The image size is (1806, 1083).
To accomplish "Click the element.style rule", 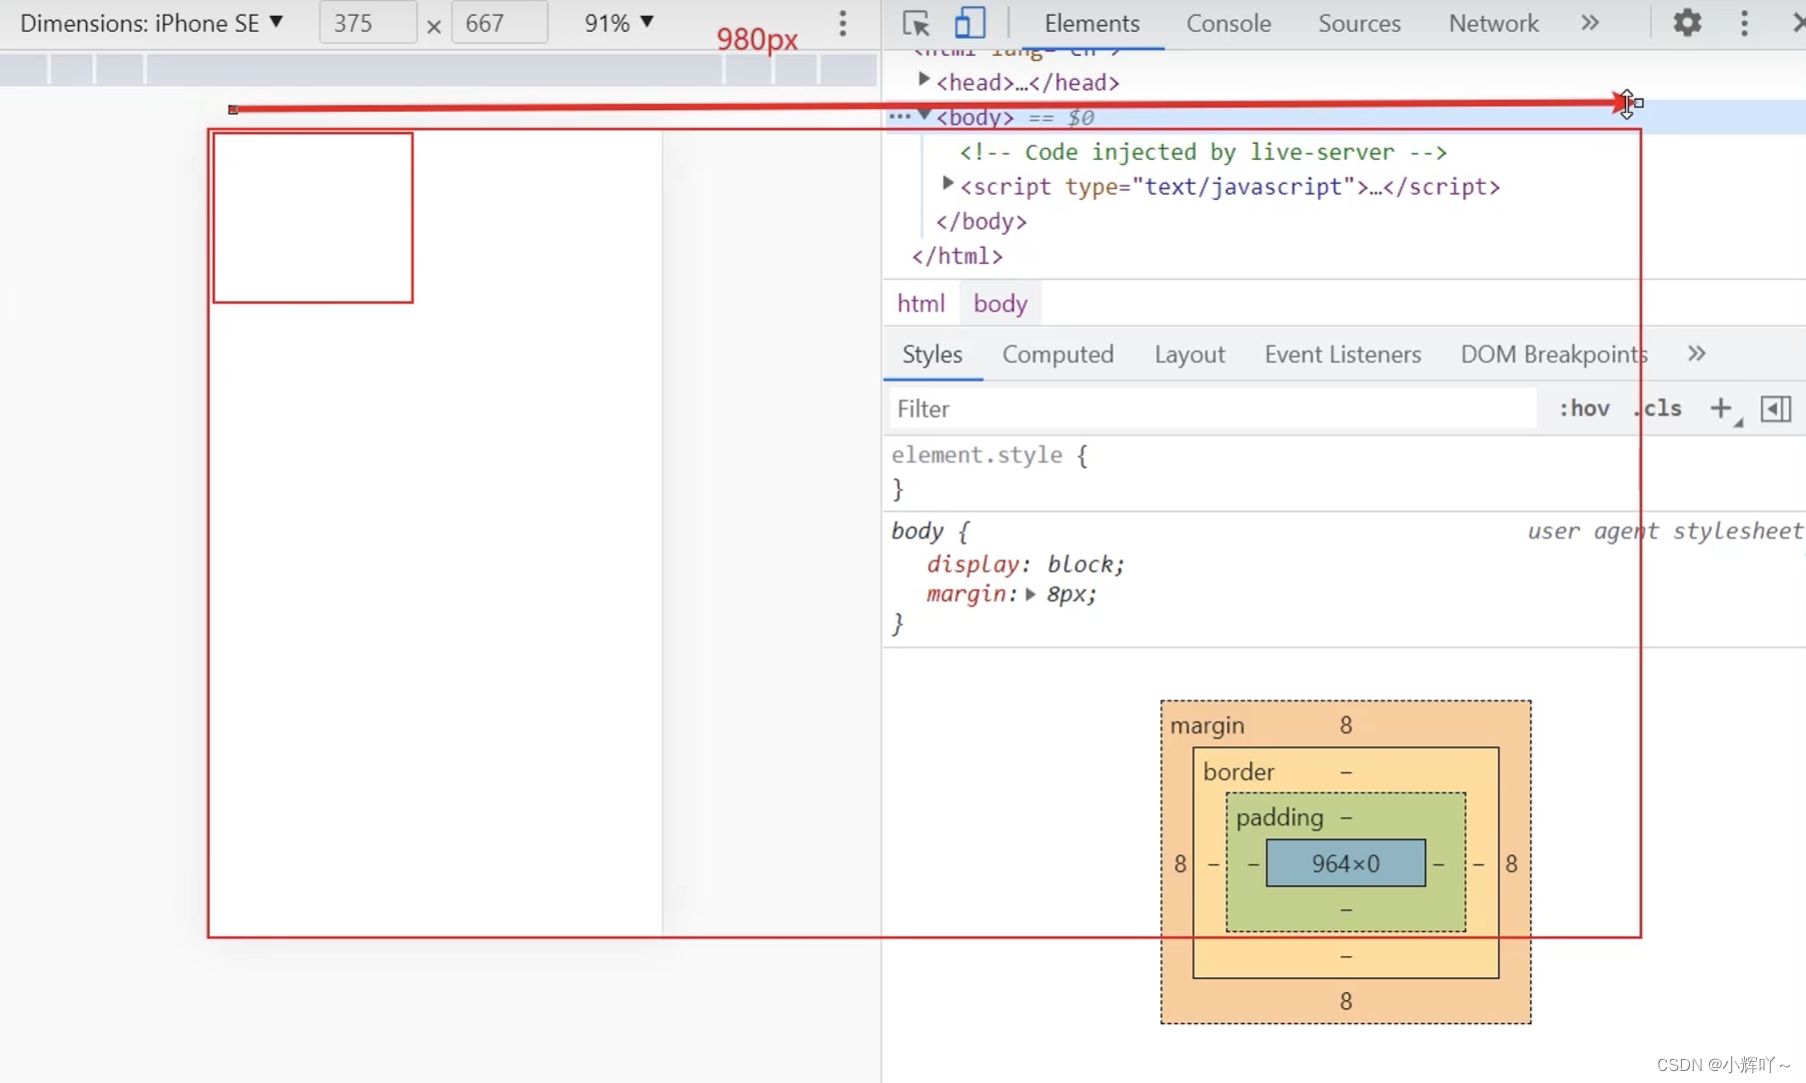I will pyautogui.click(x=989, y=455).
